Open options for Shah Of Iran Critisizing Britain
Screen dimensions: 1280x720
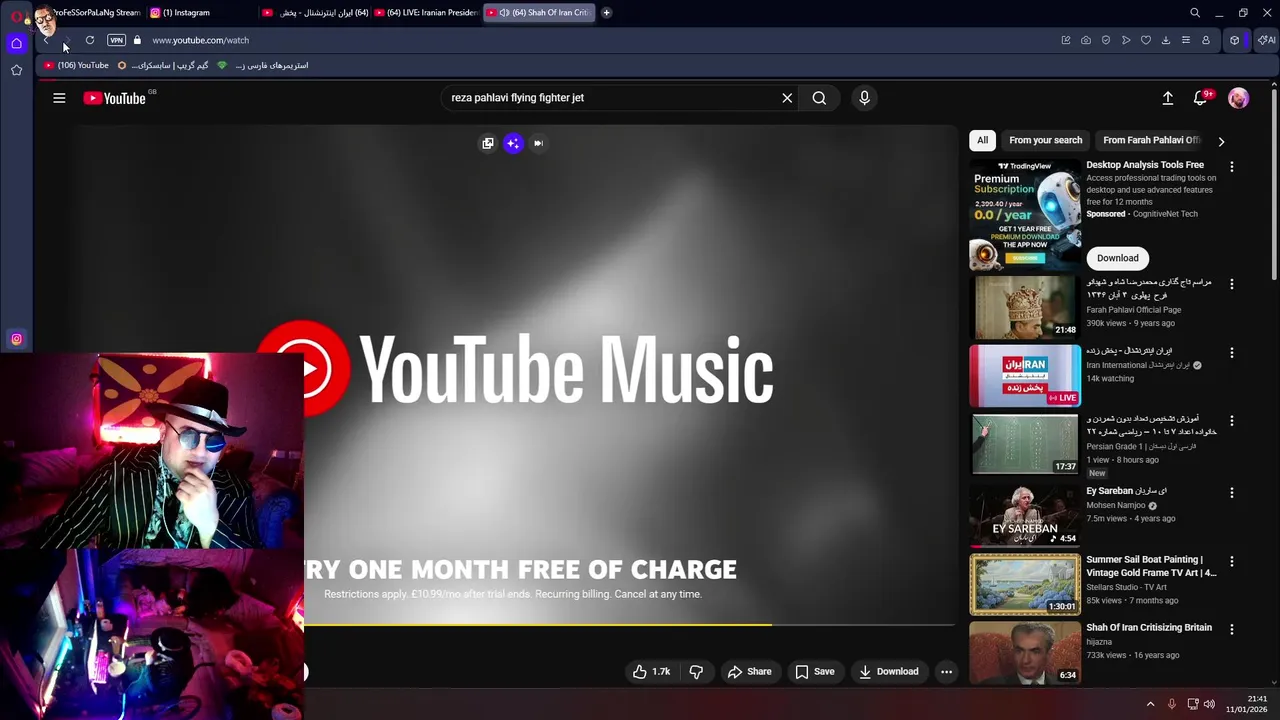[1232, 630]
